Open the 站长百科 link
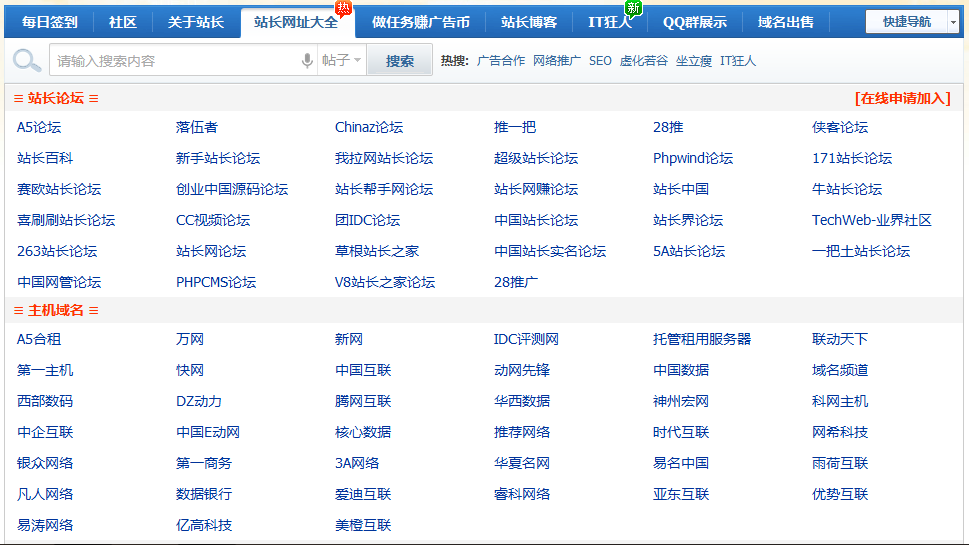The image size is (969, 545). click(x=45, y=158)
